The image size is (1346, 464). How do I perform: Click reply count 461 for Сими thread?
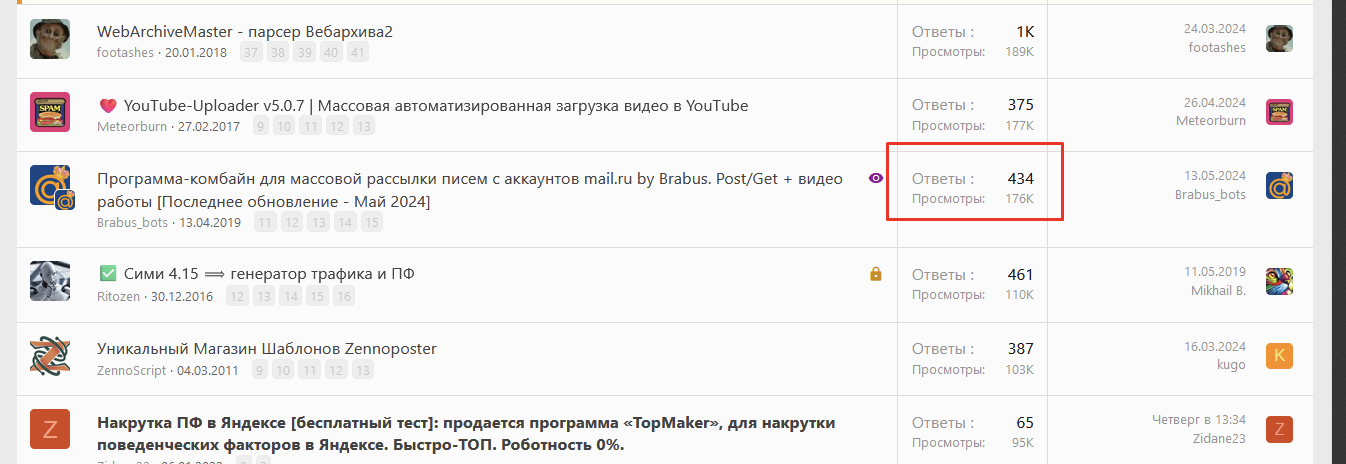tap(1021, 274)
